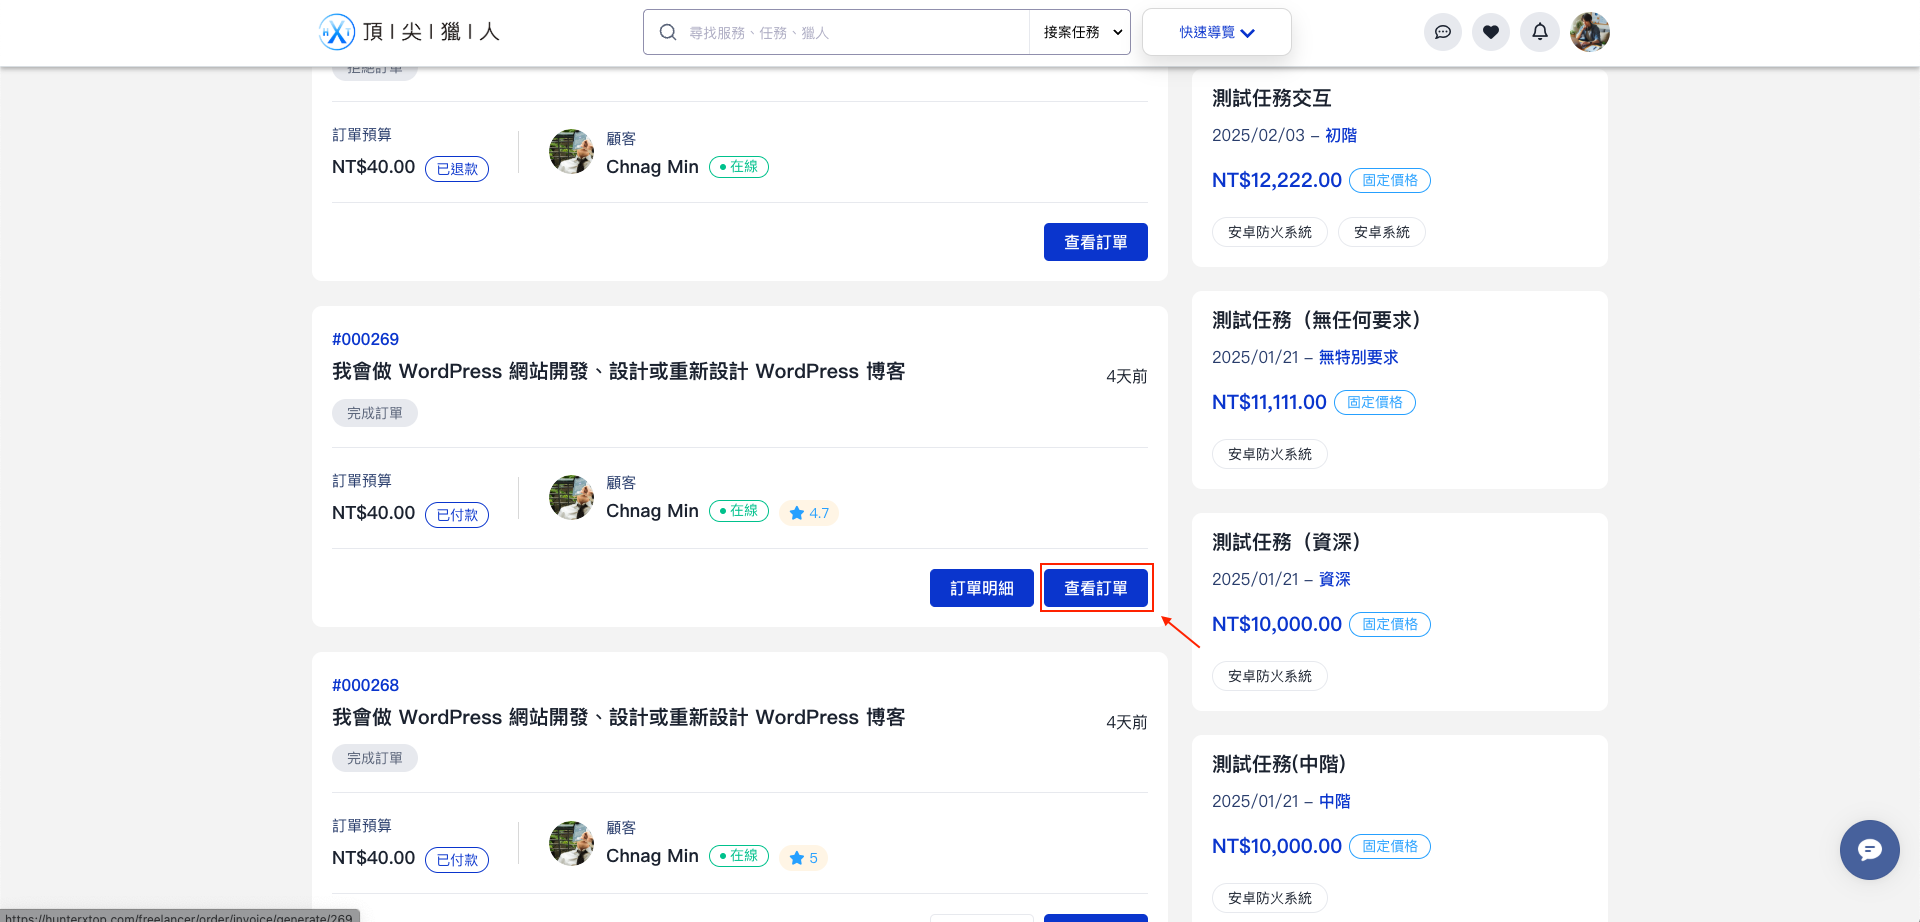Click the profile avatar in top bar

click(1589, 31)
